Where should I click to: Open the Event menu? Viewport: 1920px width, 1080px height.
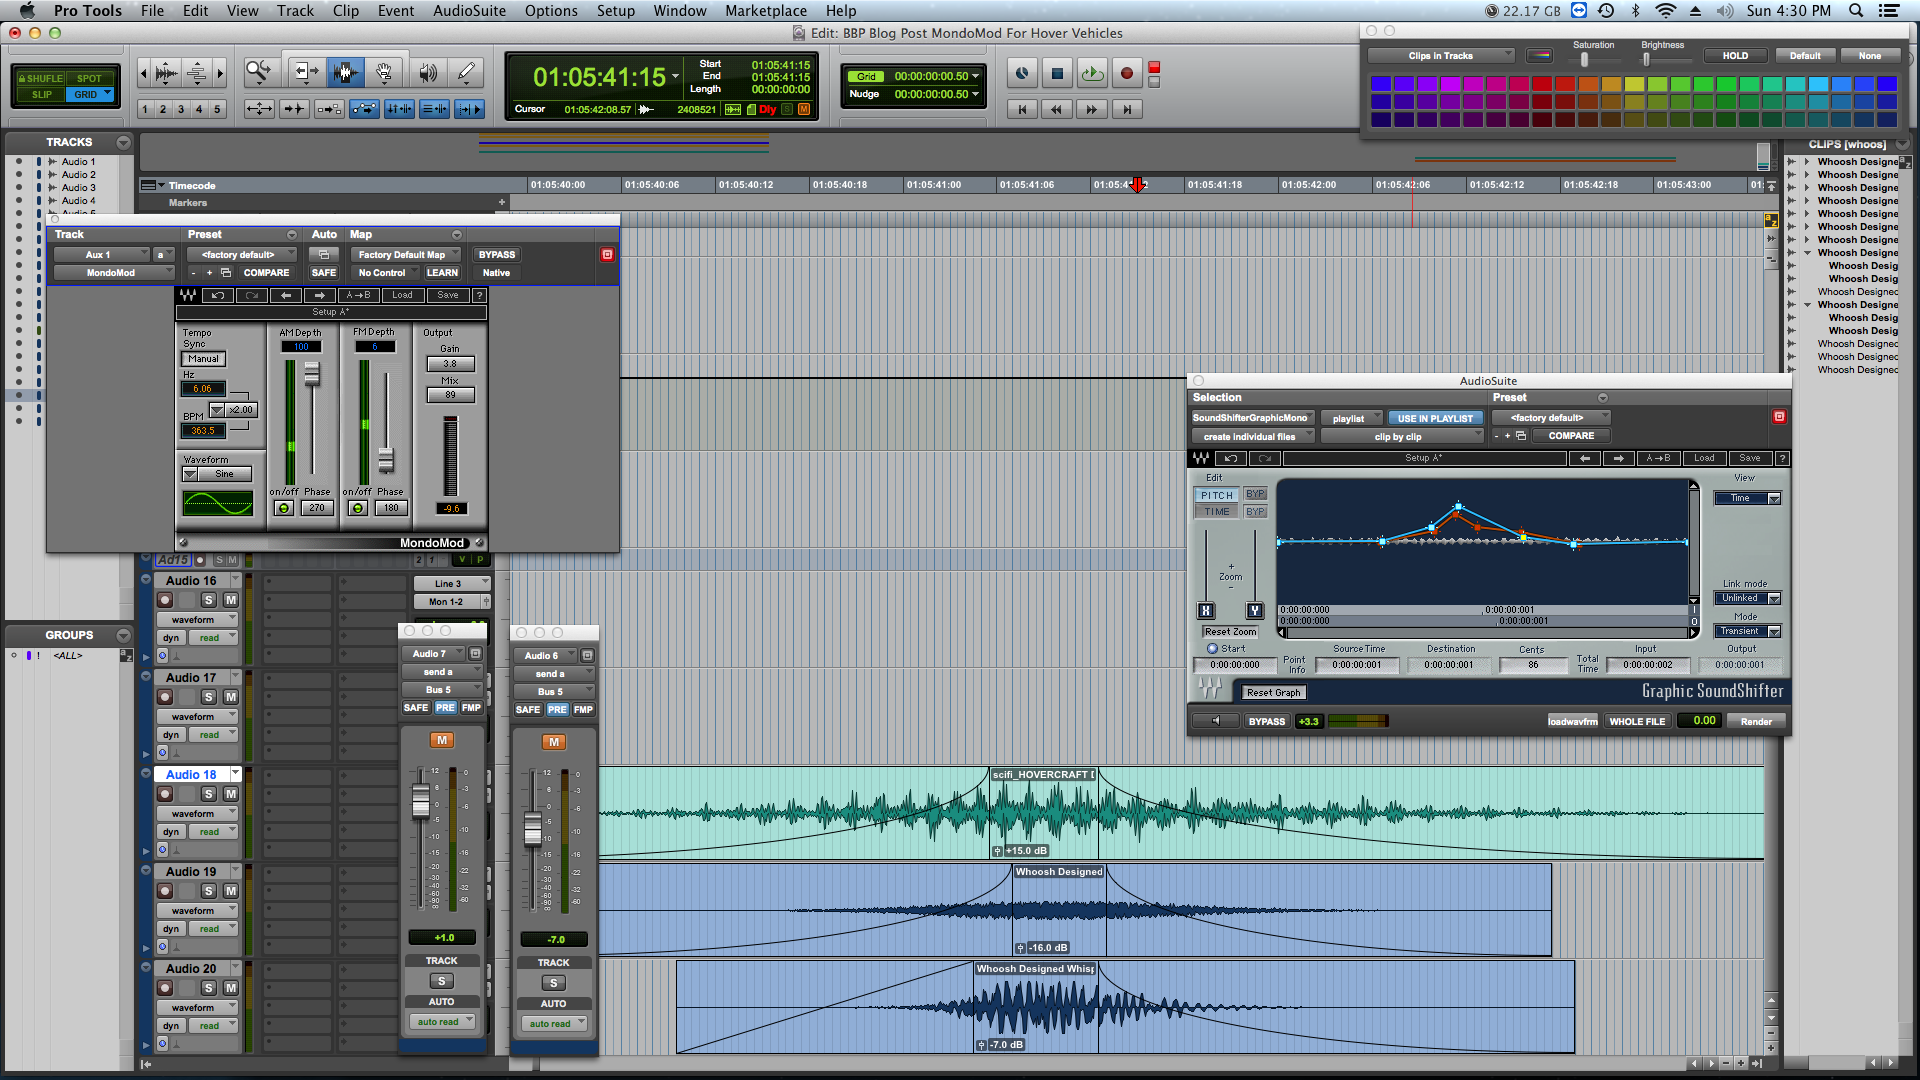(396, 11)
